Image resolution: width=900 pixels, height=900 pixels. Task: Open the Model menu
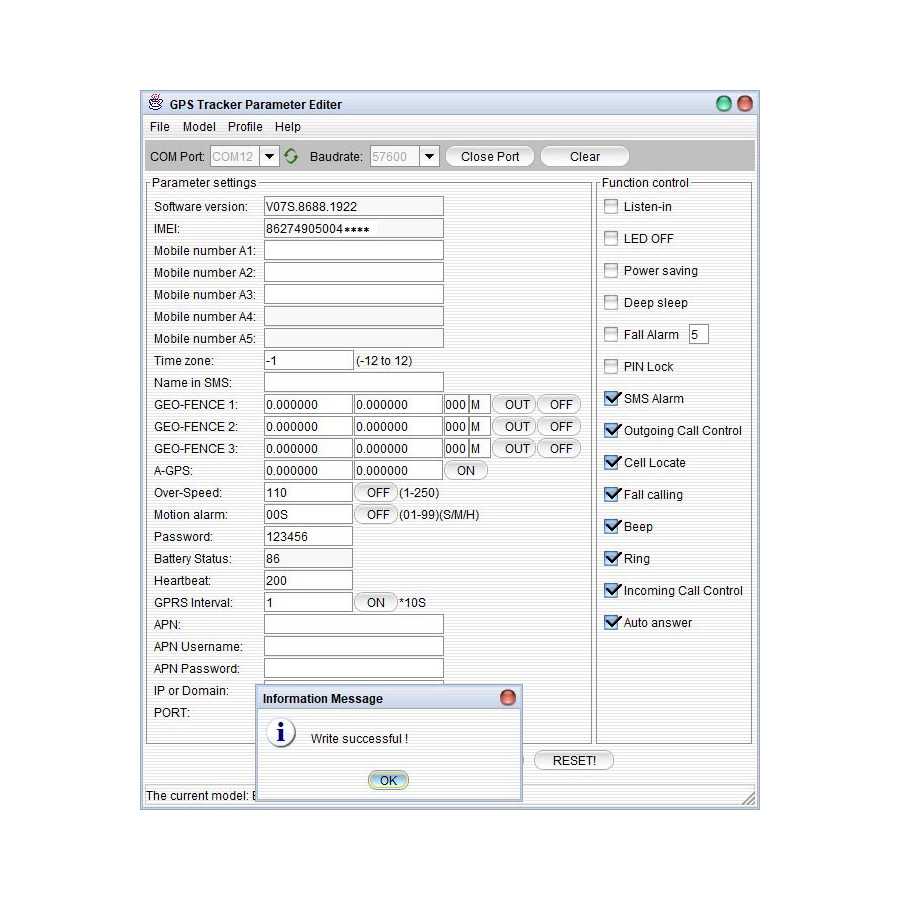(199, 127)
